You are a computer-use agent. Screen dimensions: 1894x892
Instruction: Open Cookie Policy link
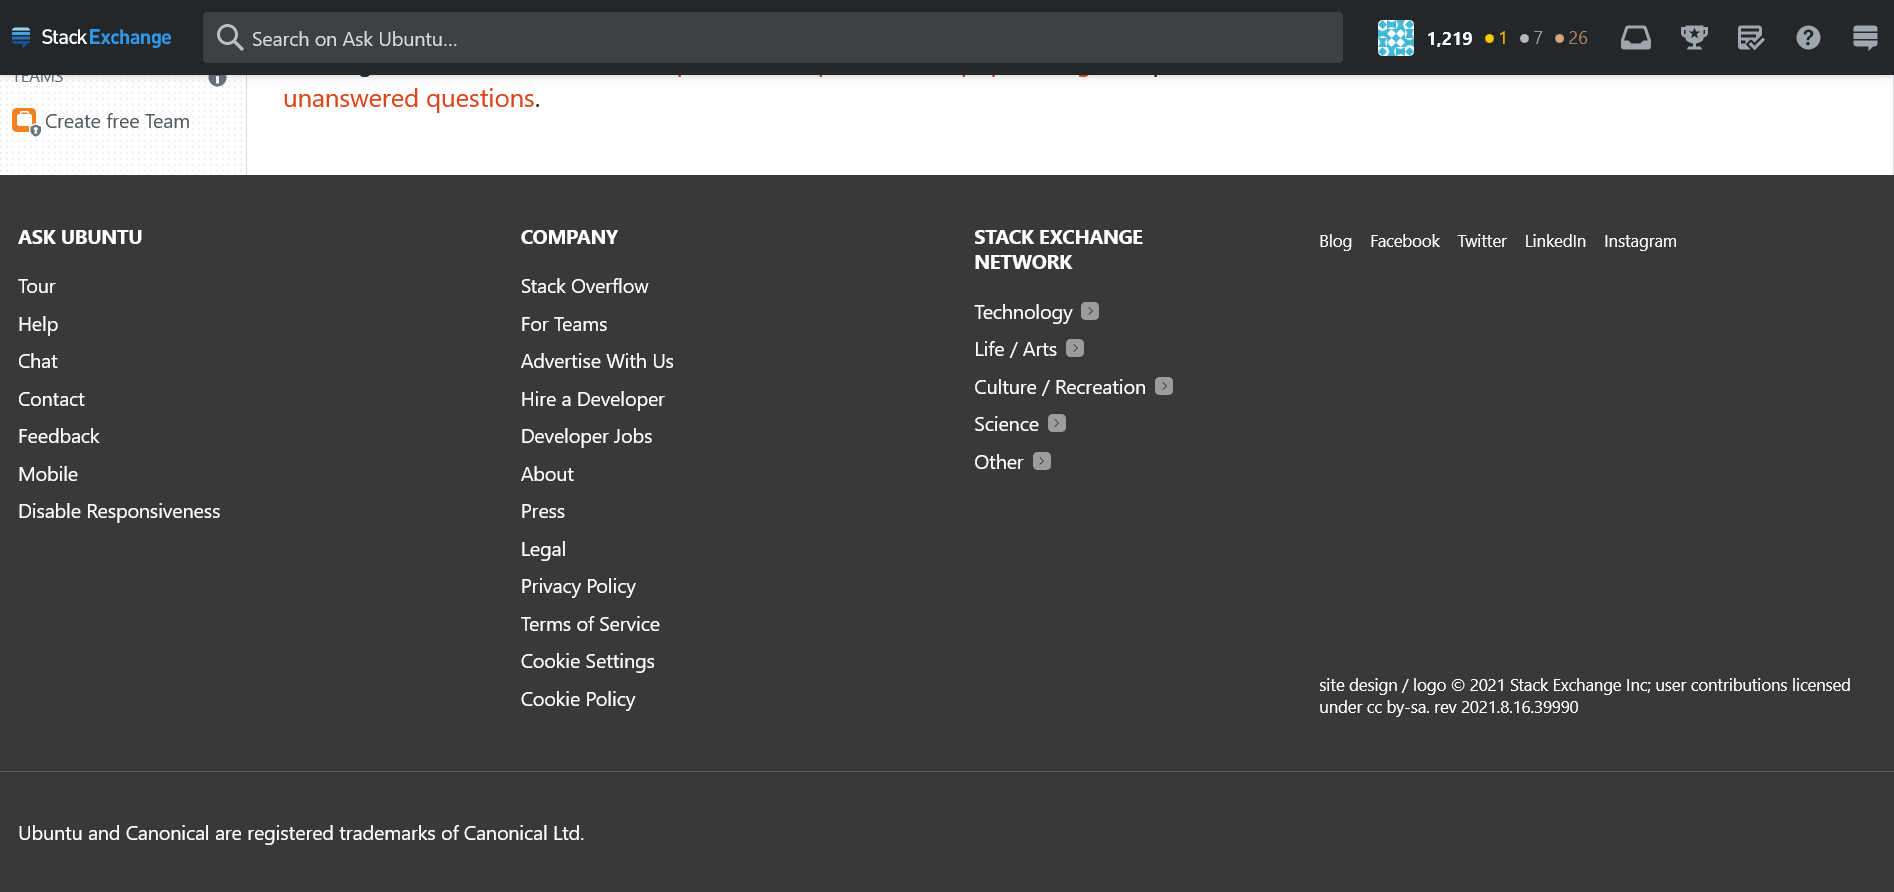point(578,699)
